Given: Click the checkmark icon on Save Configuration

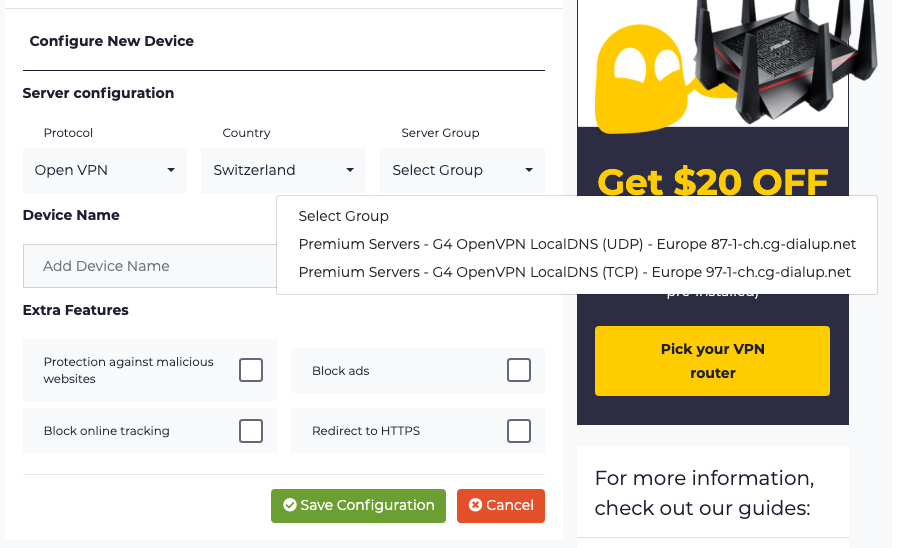Looking at the screenshot, I should [290, 505].
